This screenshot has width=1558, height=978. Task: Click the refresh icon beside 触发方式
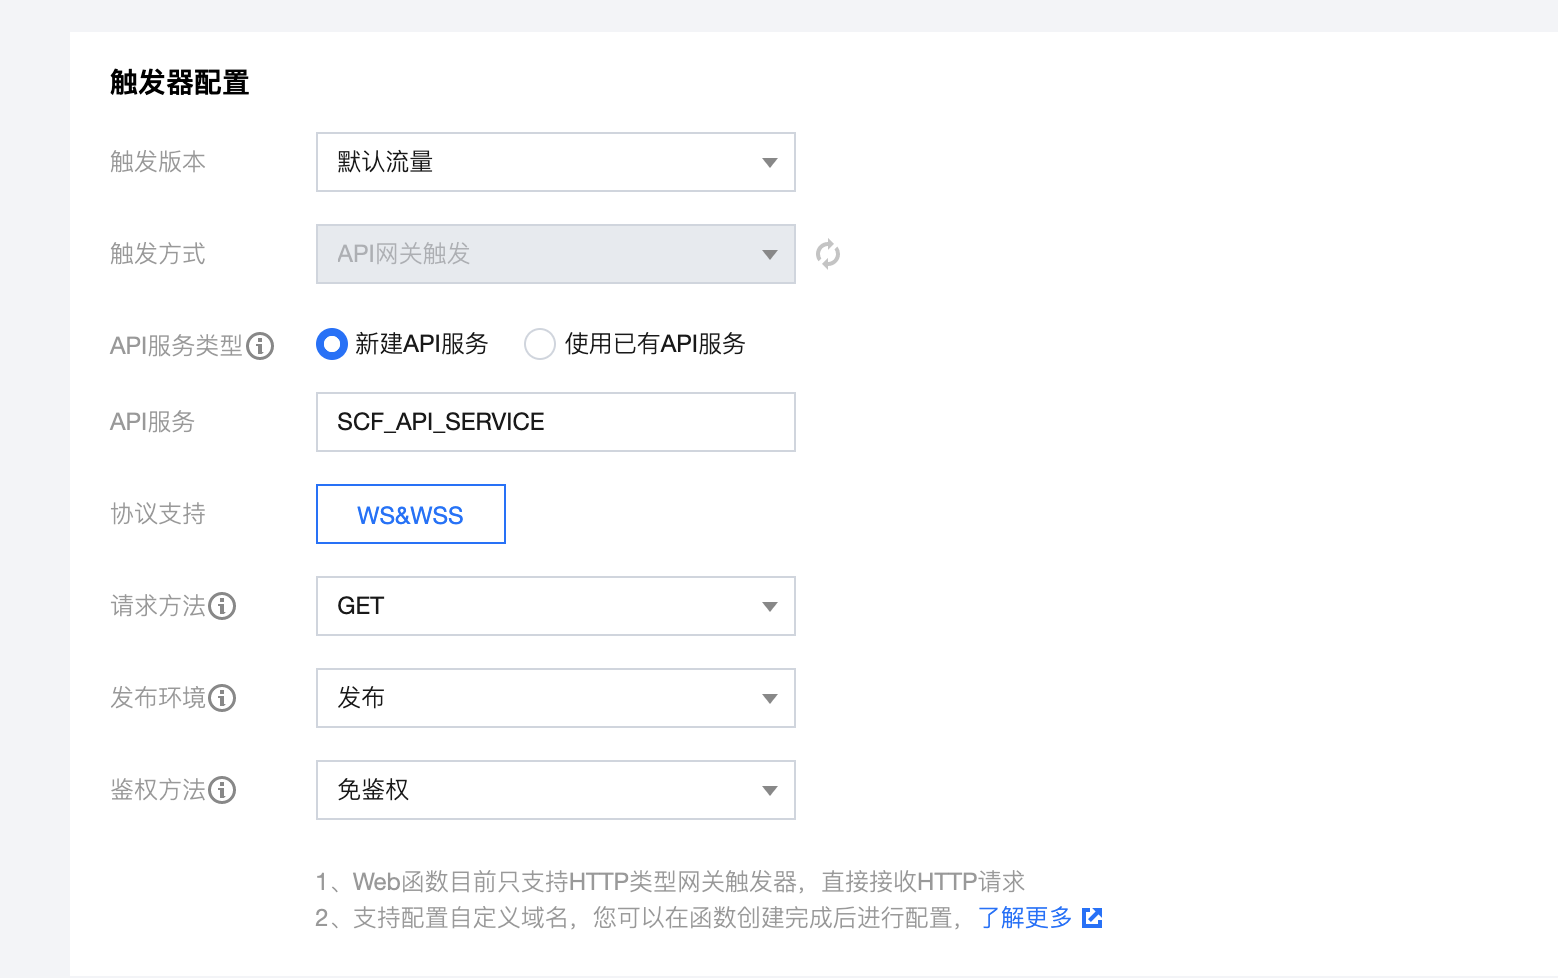point(827,254)
